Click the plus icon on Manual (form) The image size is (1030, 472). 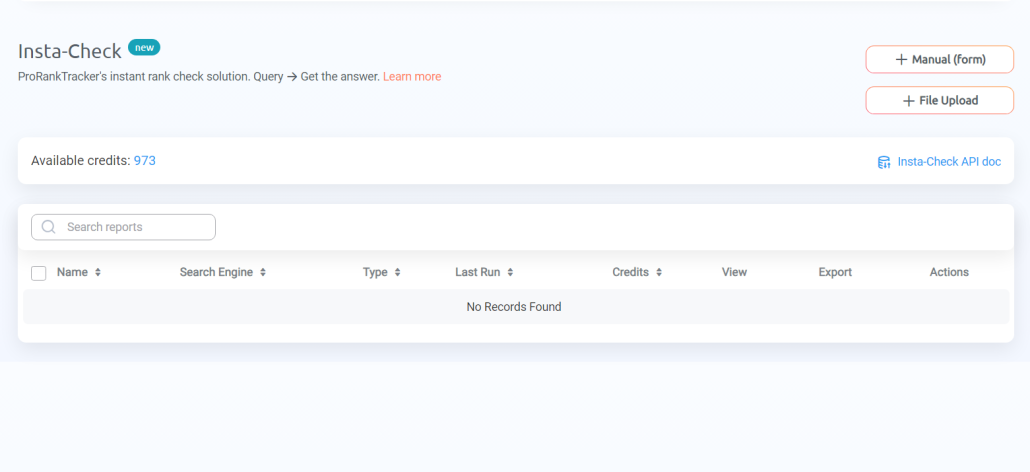tap(901, 60)
